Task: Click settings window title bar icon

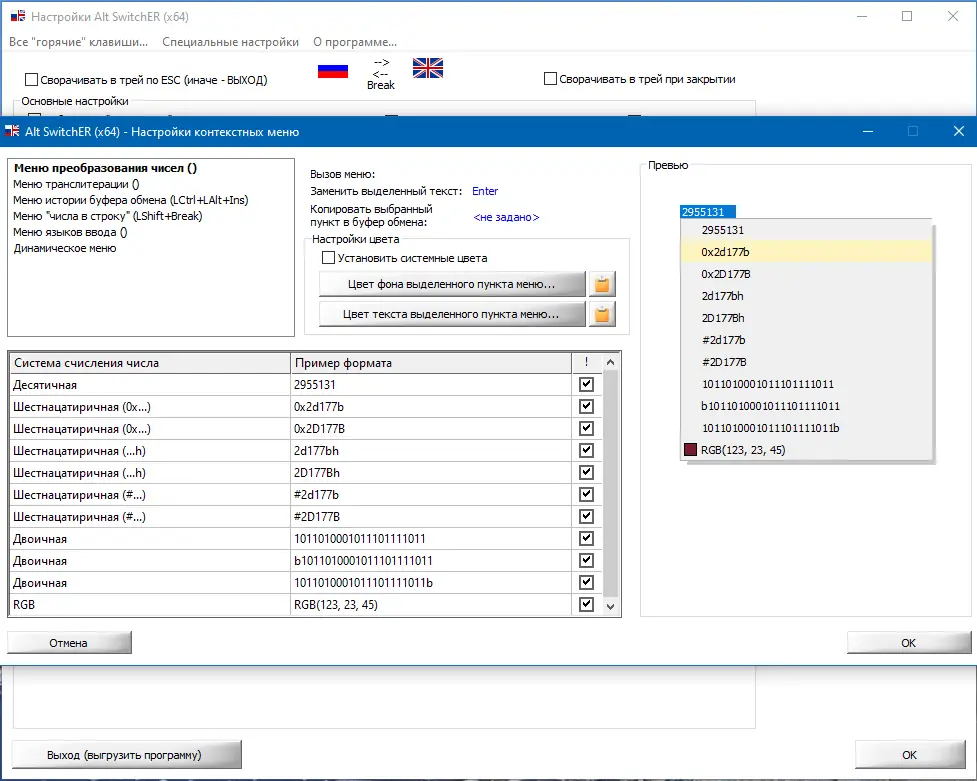Action: (x=18, y=17)
